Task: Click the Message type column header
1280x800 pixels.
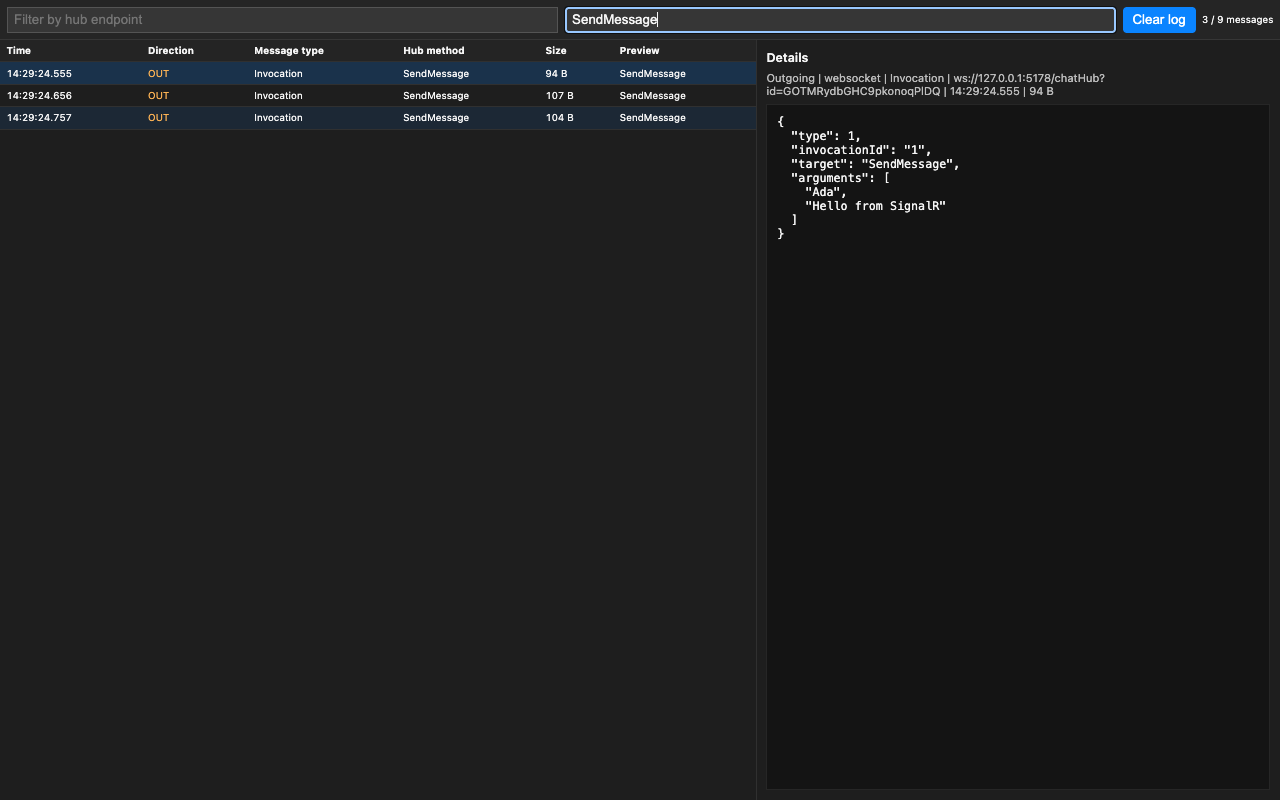Action: tap(289, 51)
